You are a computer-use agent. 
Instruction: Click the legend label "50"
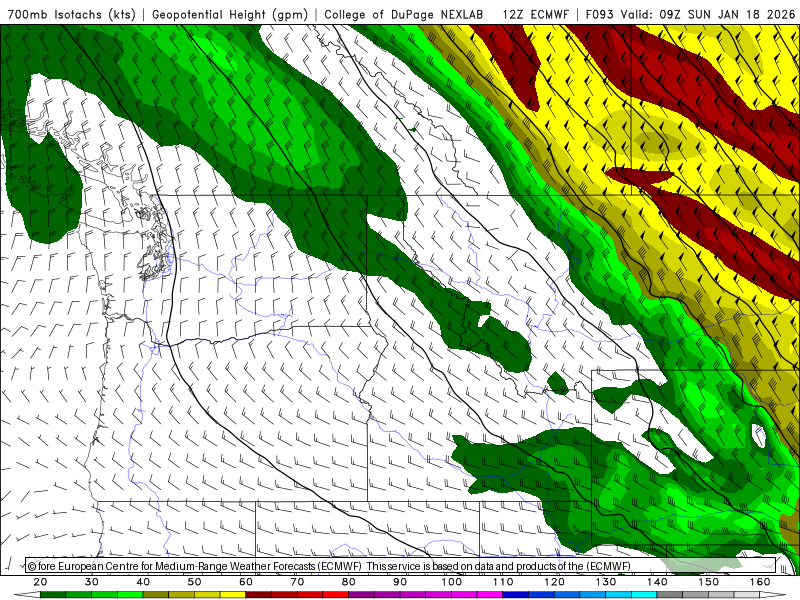(194, 582)
